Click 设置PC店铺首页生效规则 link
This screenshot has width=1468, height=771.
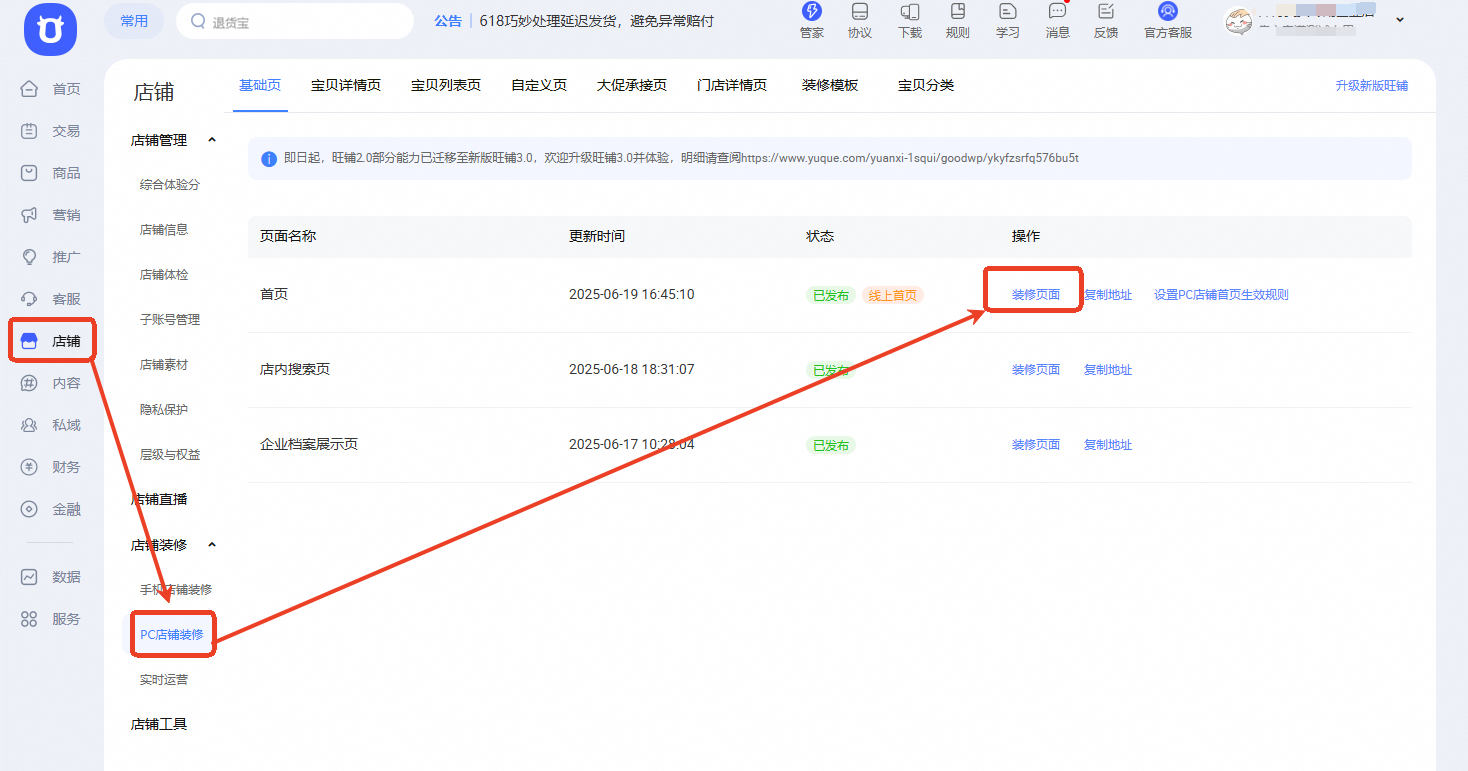coord(1221,295)
